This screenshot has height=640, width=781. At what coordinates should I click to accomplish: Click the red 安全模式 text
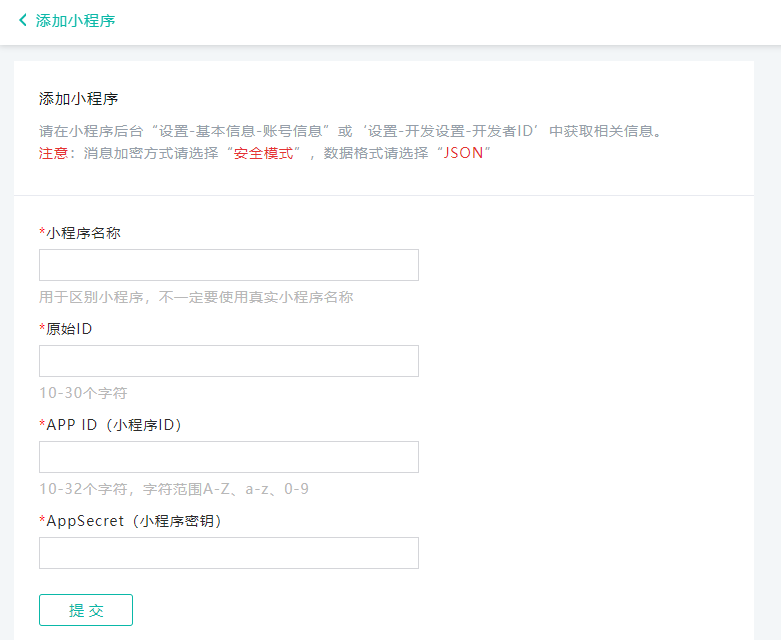267,153
